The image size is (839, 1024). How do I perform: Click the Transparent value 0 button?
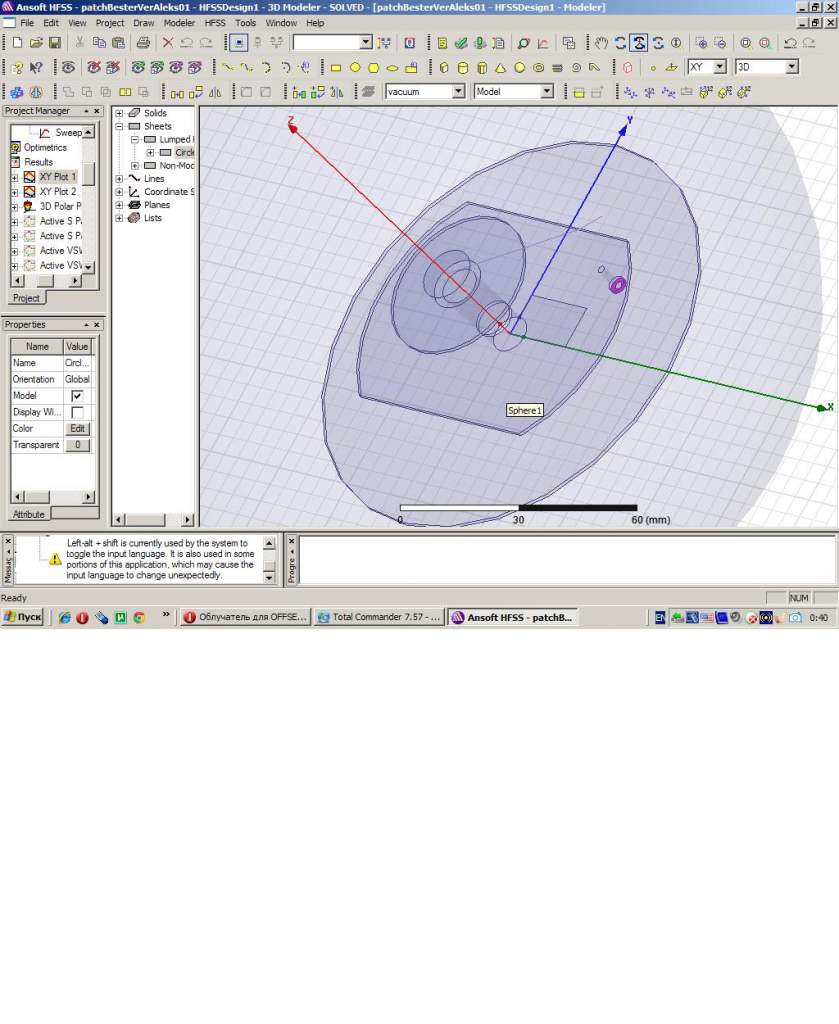(x=77, y=445)
